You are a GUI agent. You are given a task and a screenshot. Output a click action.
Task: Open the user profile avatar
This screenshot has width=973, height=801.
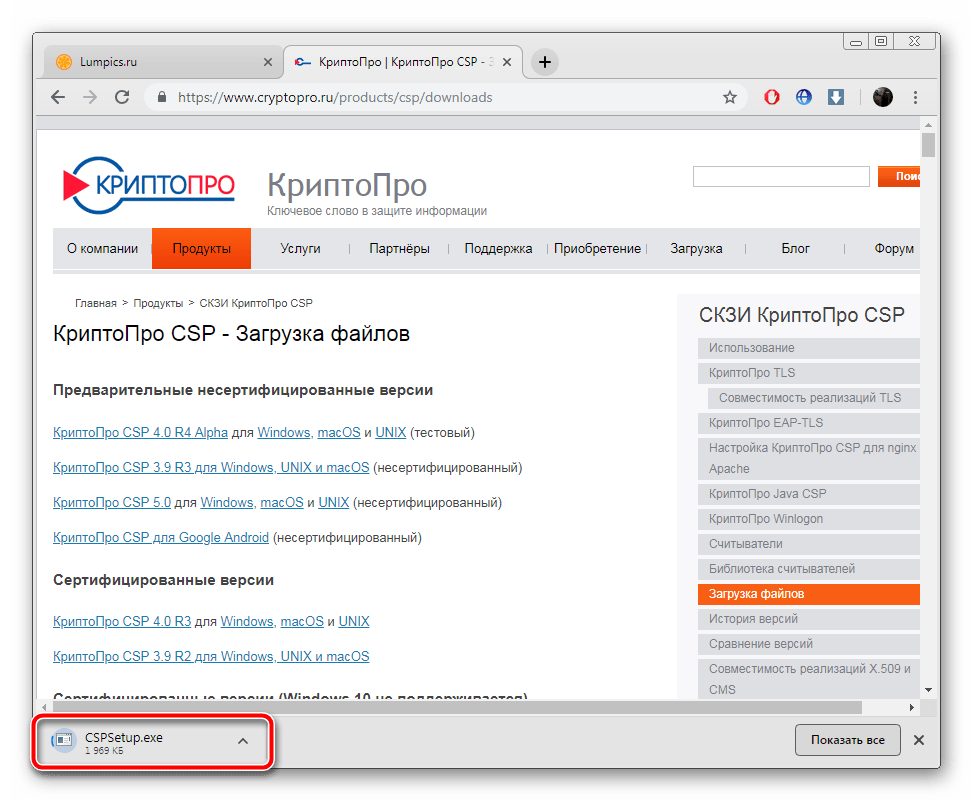tap(882, 97)
